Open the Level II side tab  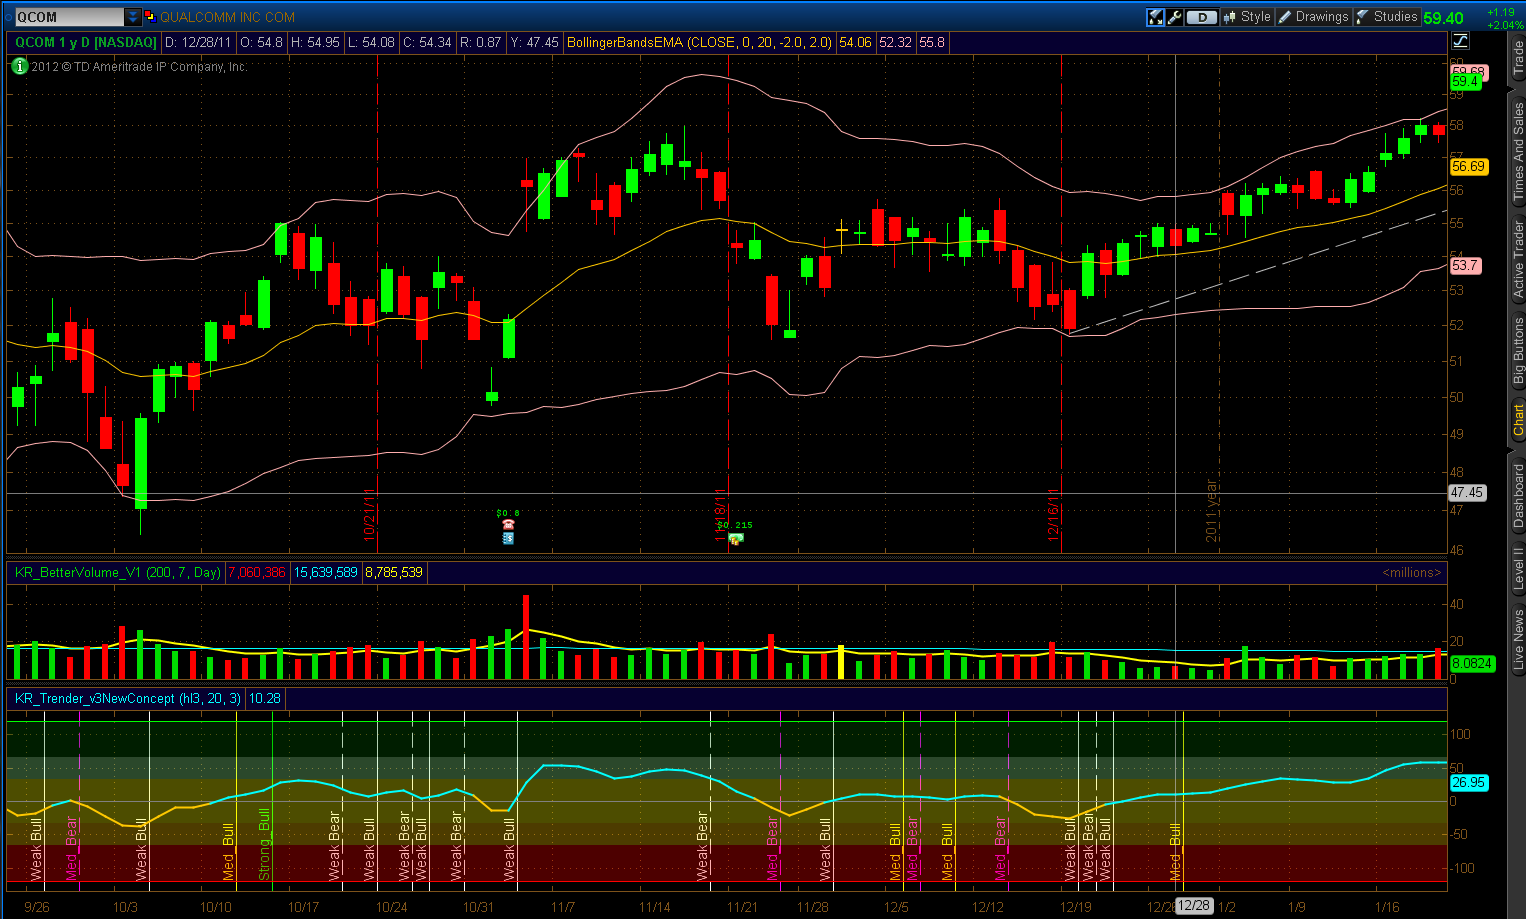pos(1518,567)
